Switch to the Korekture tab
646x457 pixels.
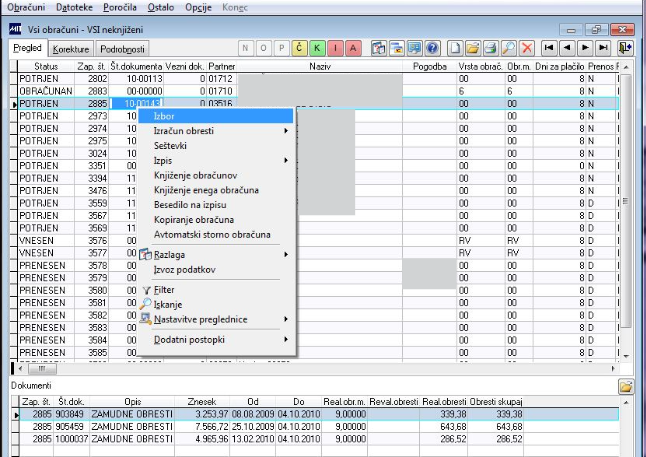click(71, 49)
